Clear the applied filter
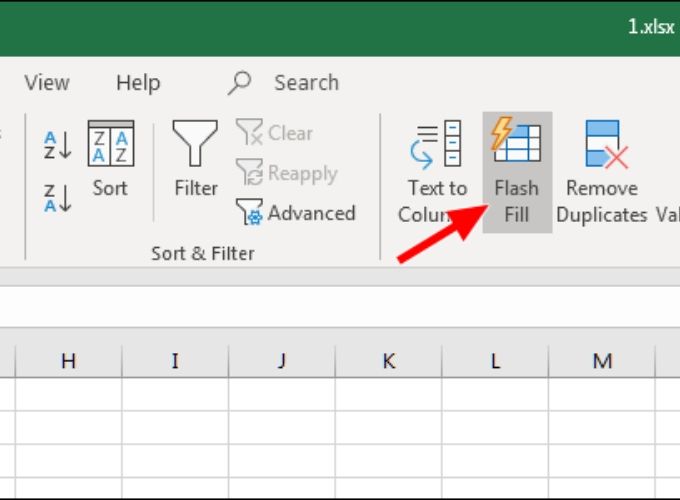The width and height of the screenshot is (680, 500). pos(276,133)
